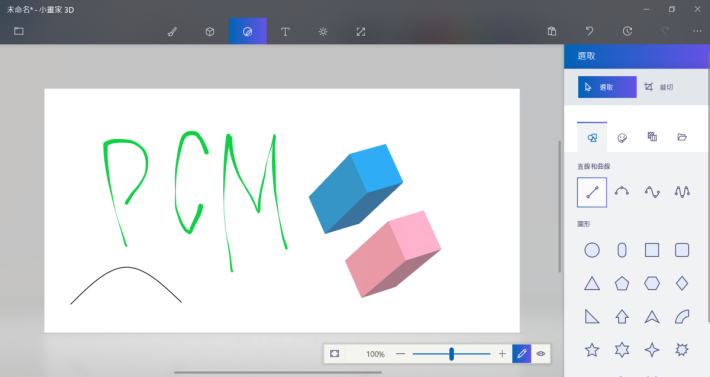This screenshot has width=710, height=377.
Task: Select the Text tool
Action: tap(285, 32)
